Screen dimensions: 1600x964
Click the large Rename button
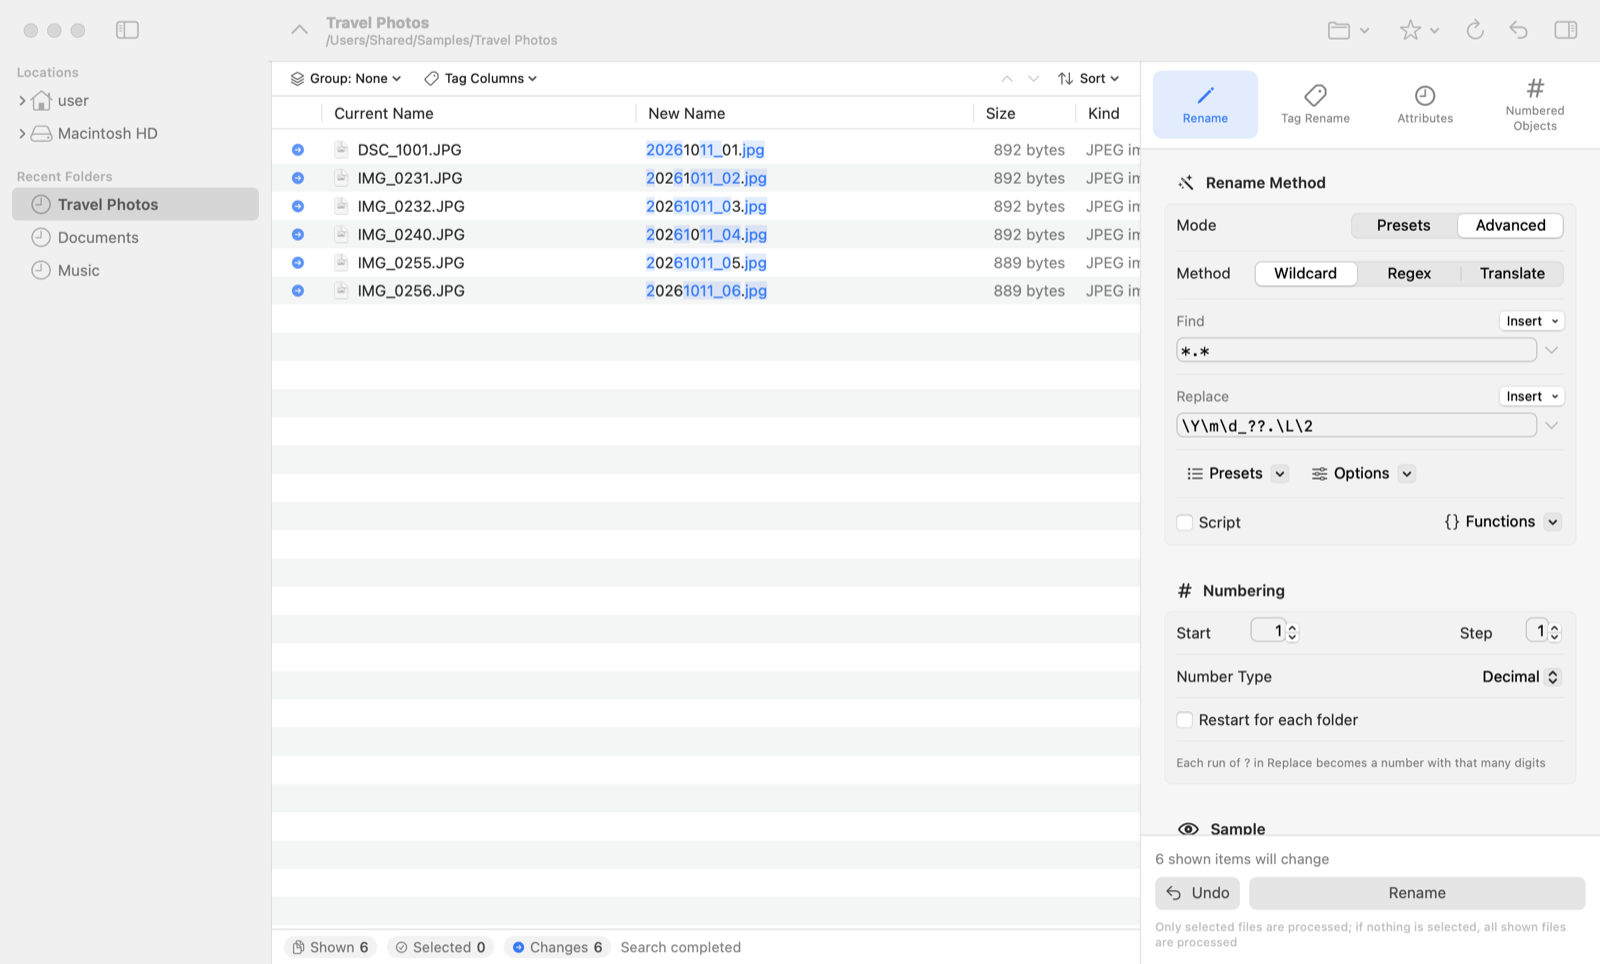(1417, 893)
